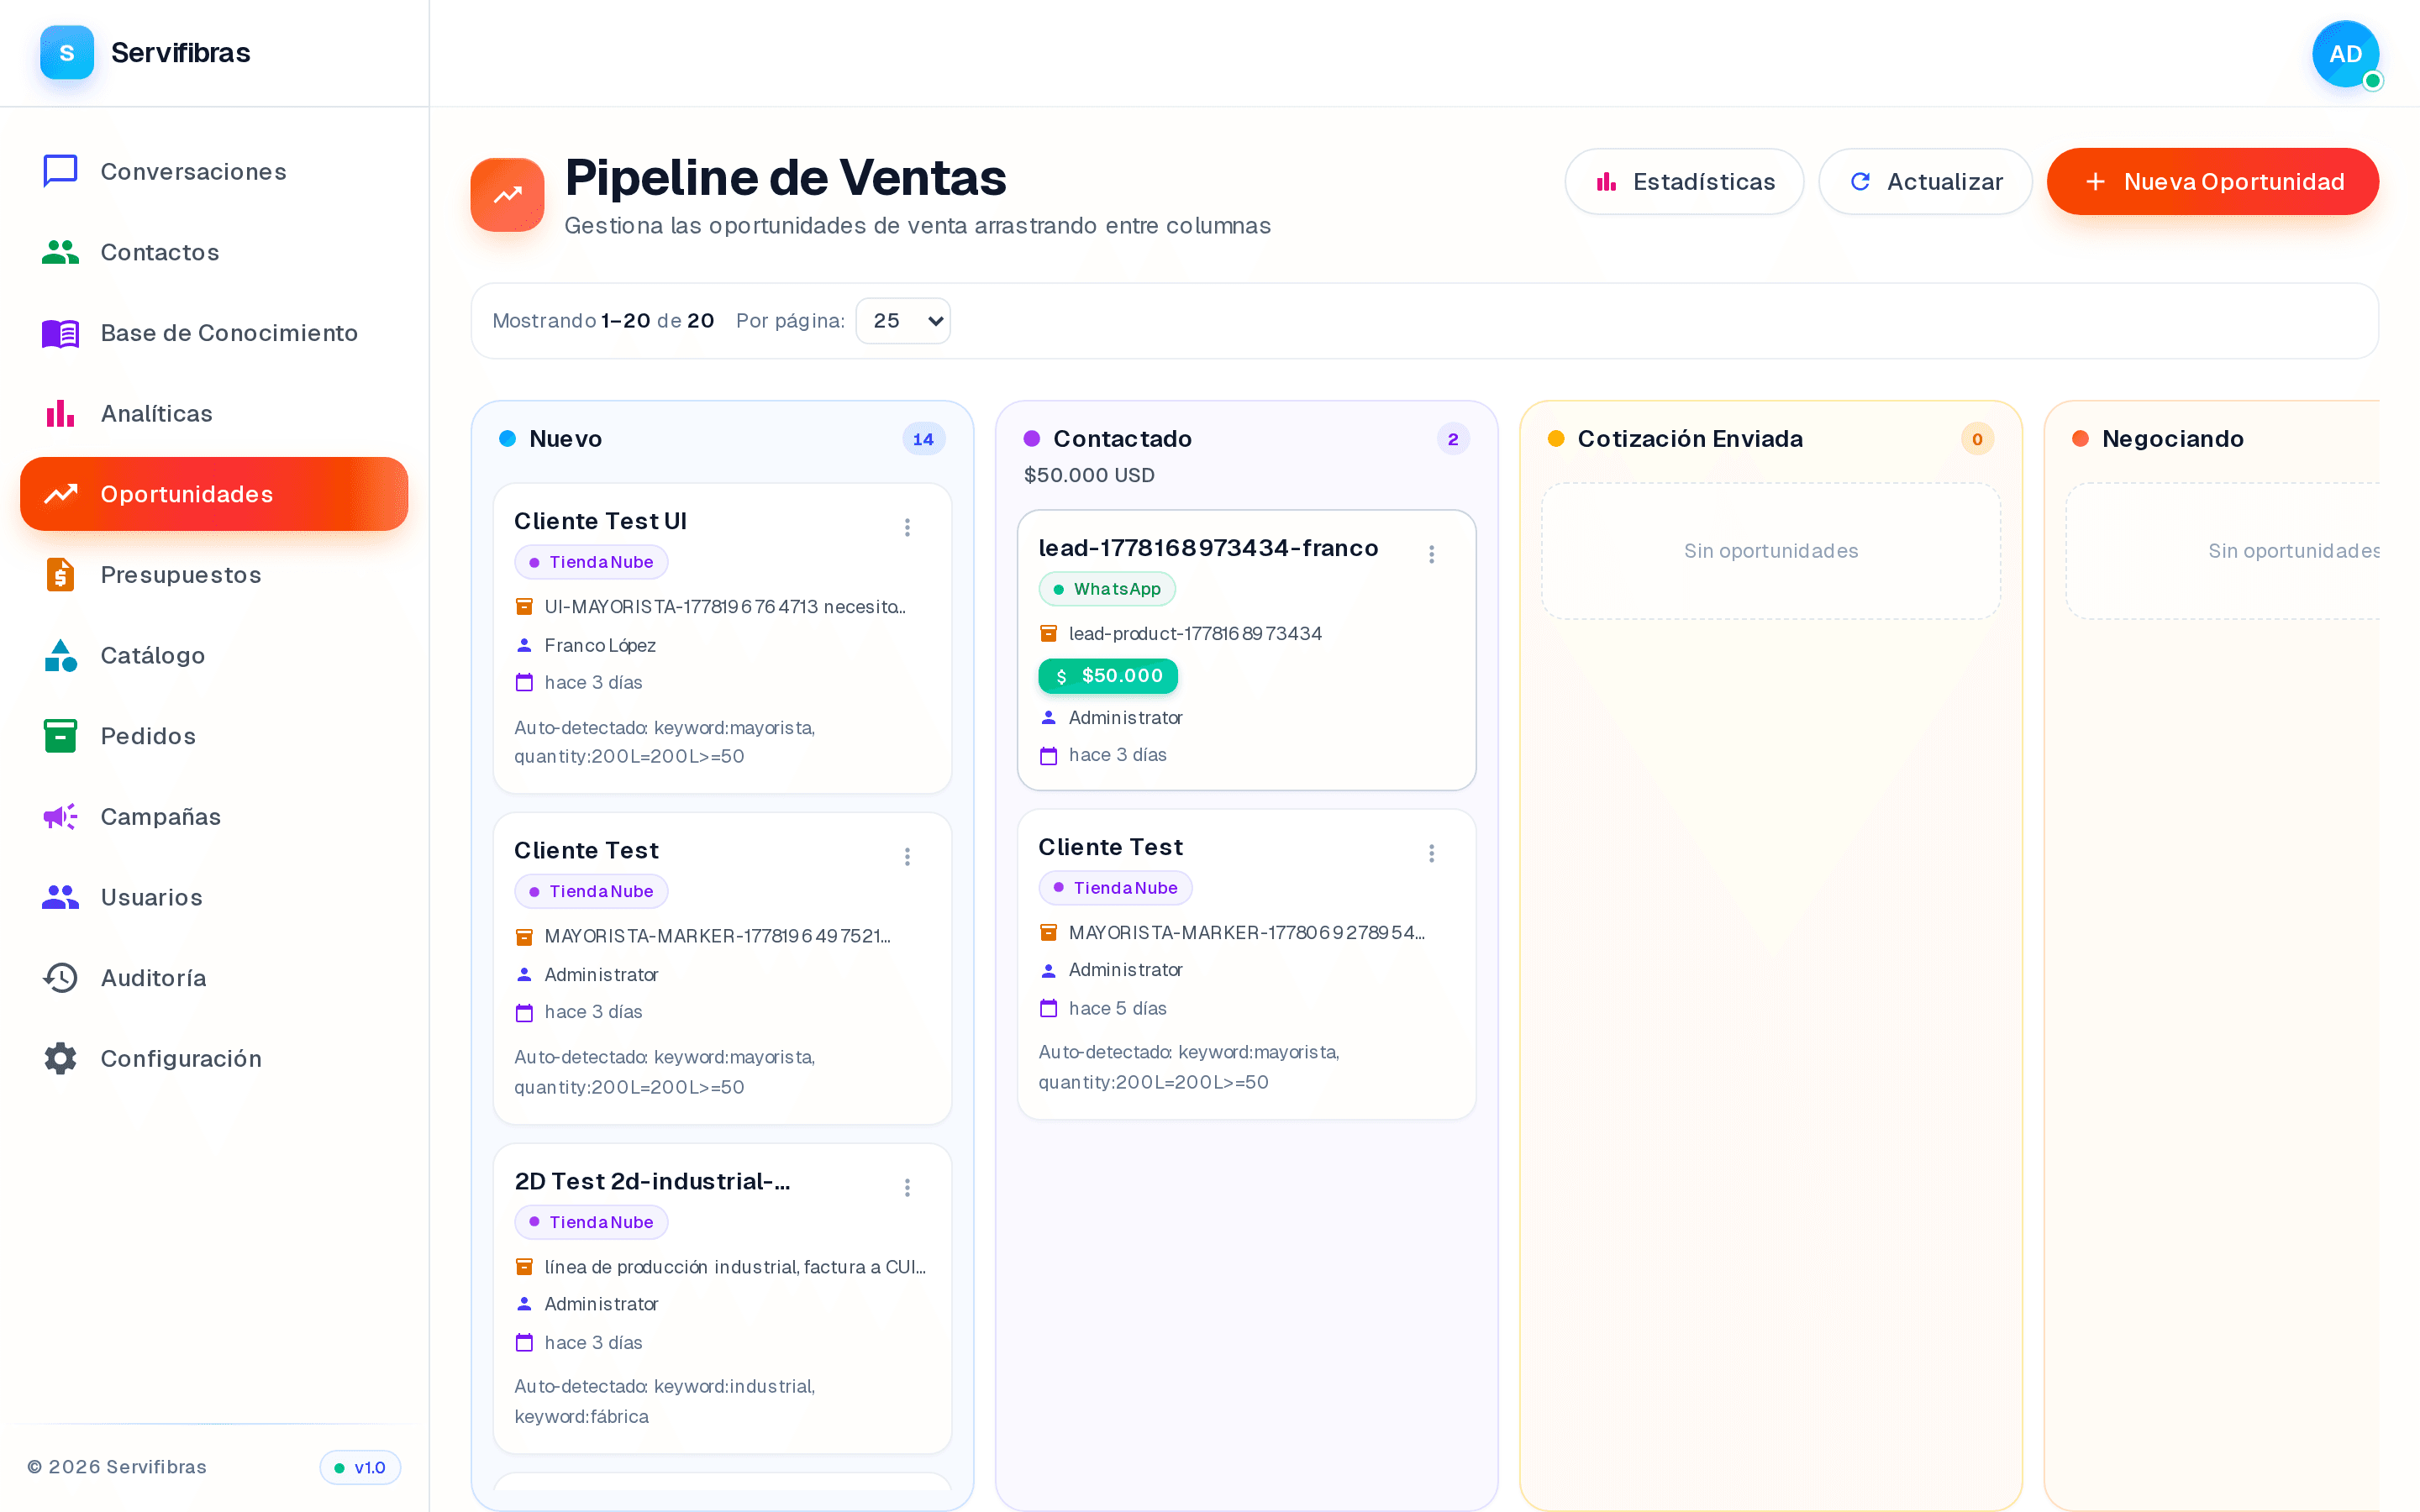Click the Actualizar circular arrow icon
Image resolution: width=2420 pixels, height=1512 pixels.
point(1860,182)
